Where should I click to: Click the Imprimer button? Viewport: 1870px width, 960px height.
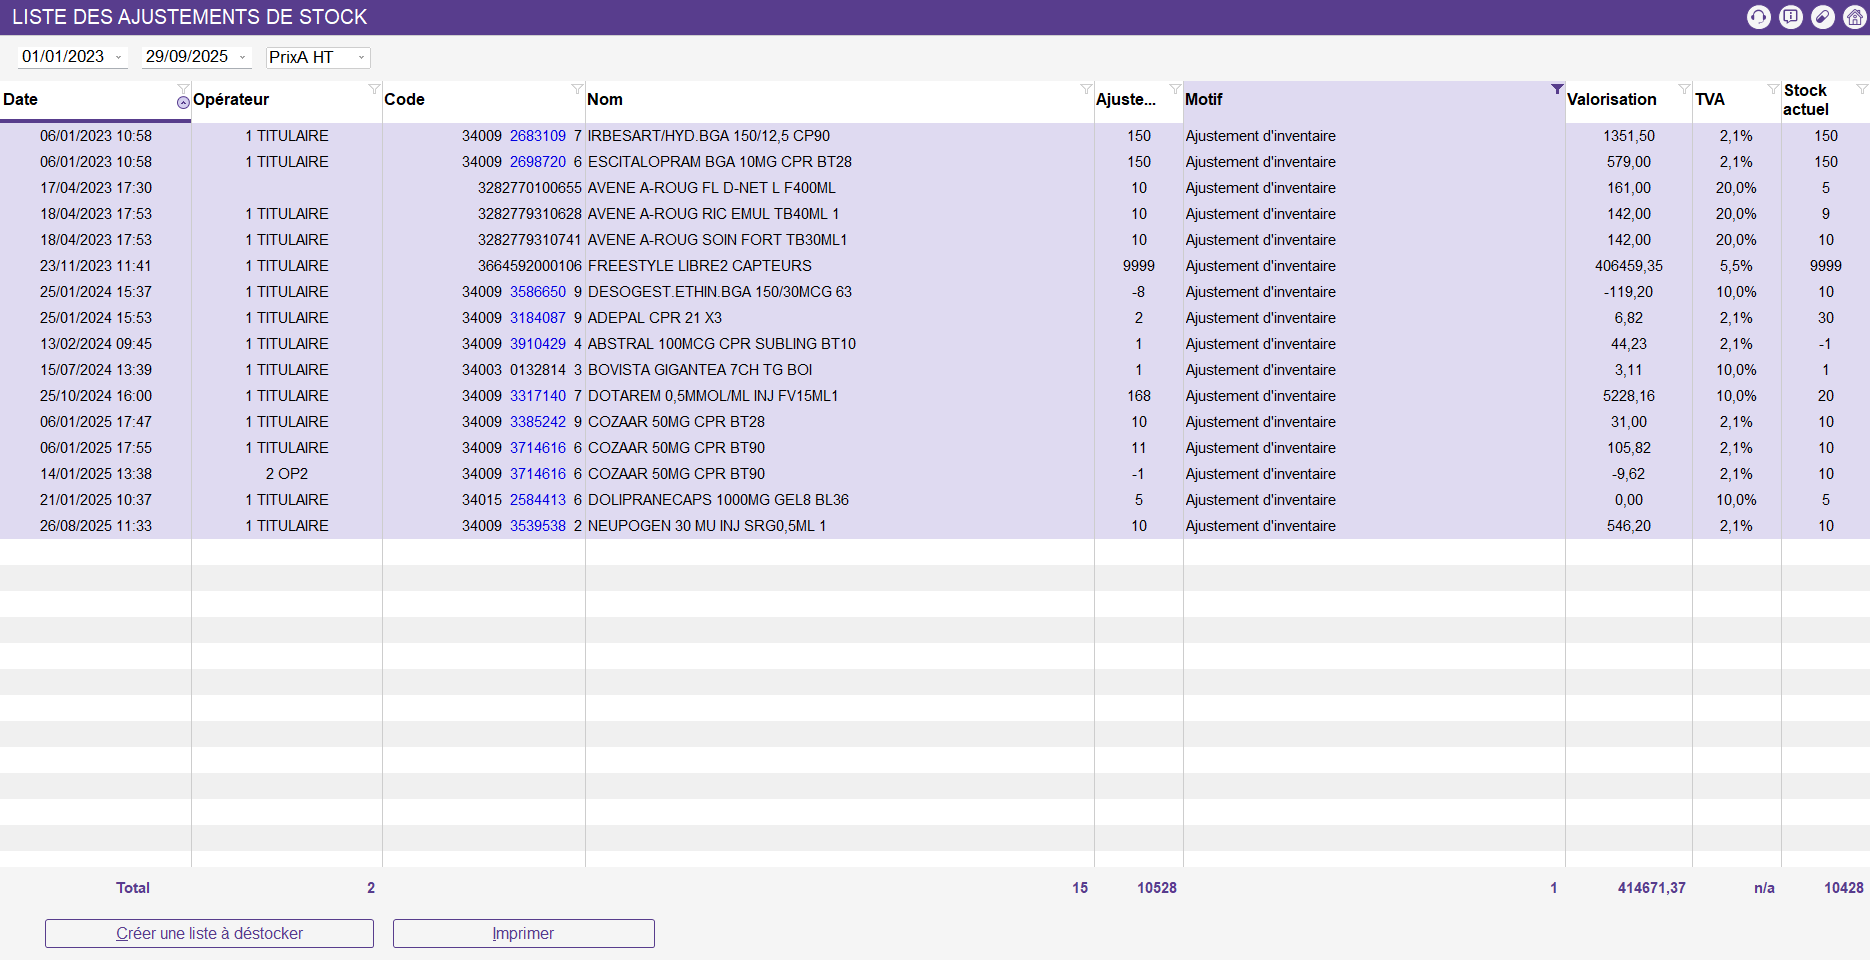click(x=523, y=933)
